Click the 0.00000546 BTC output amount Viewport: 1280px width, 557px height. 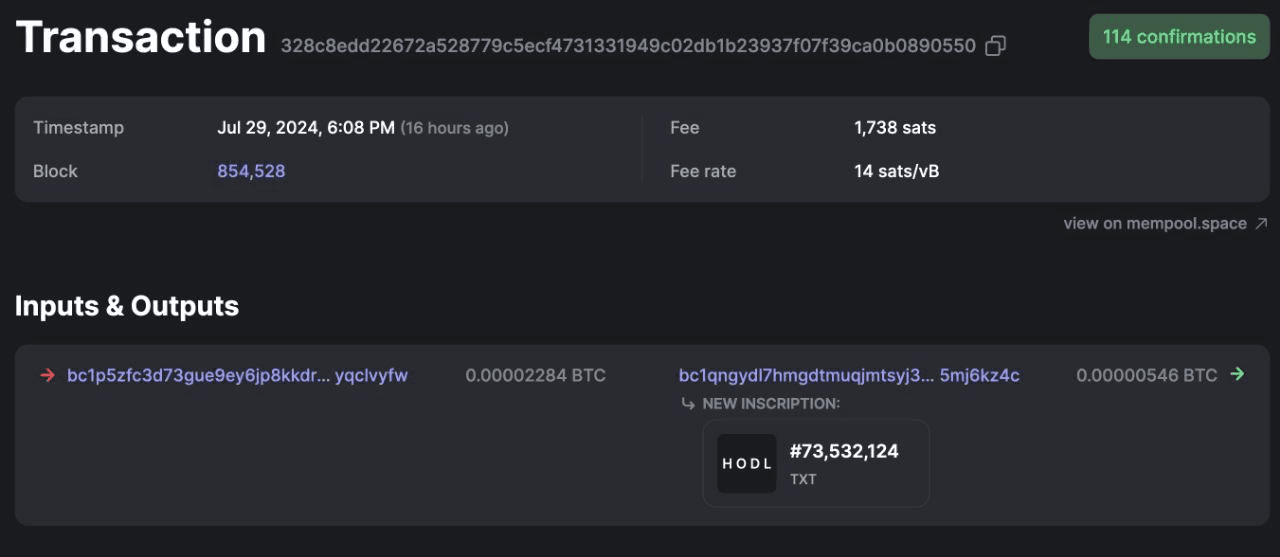1146,376
